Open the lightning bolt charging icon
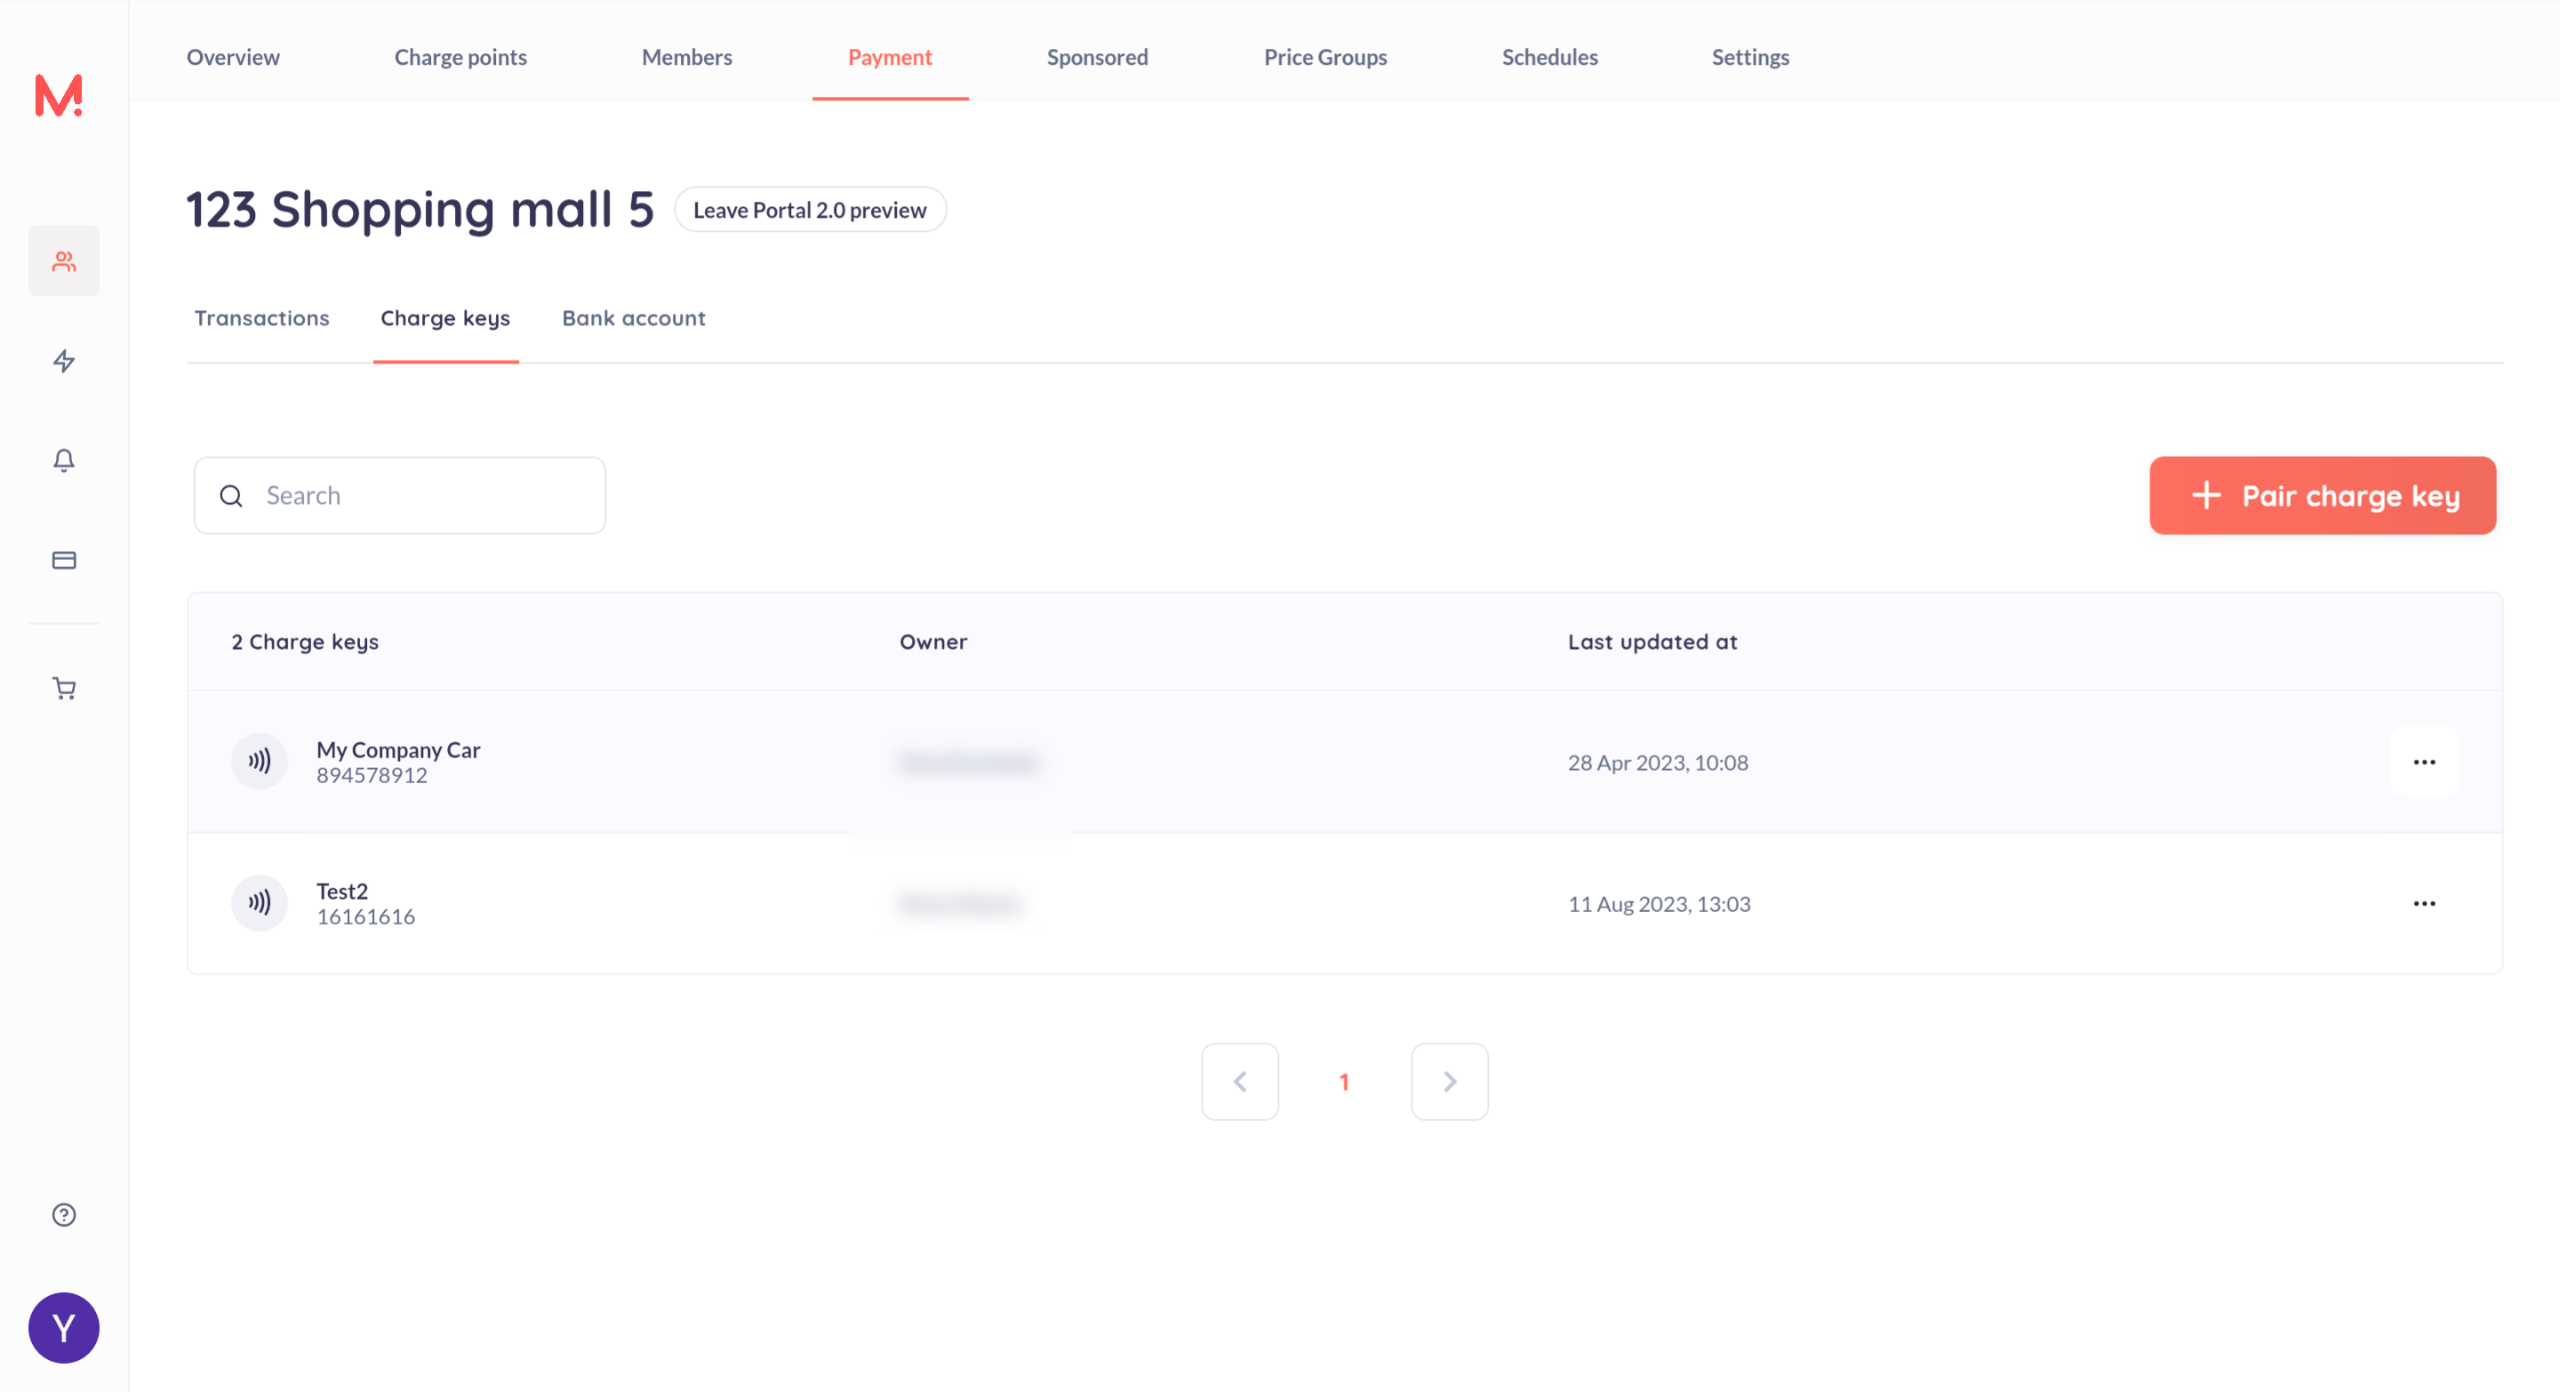The width and height of the screenshot is (2560, 1392). [x=64, y=361]
